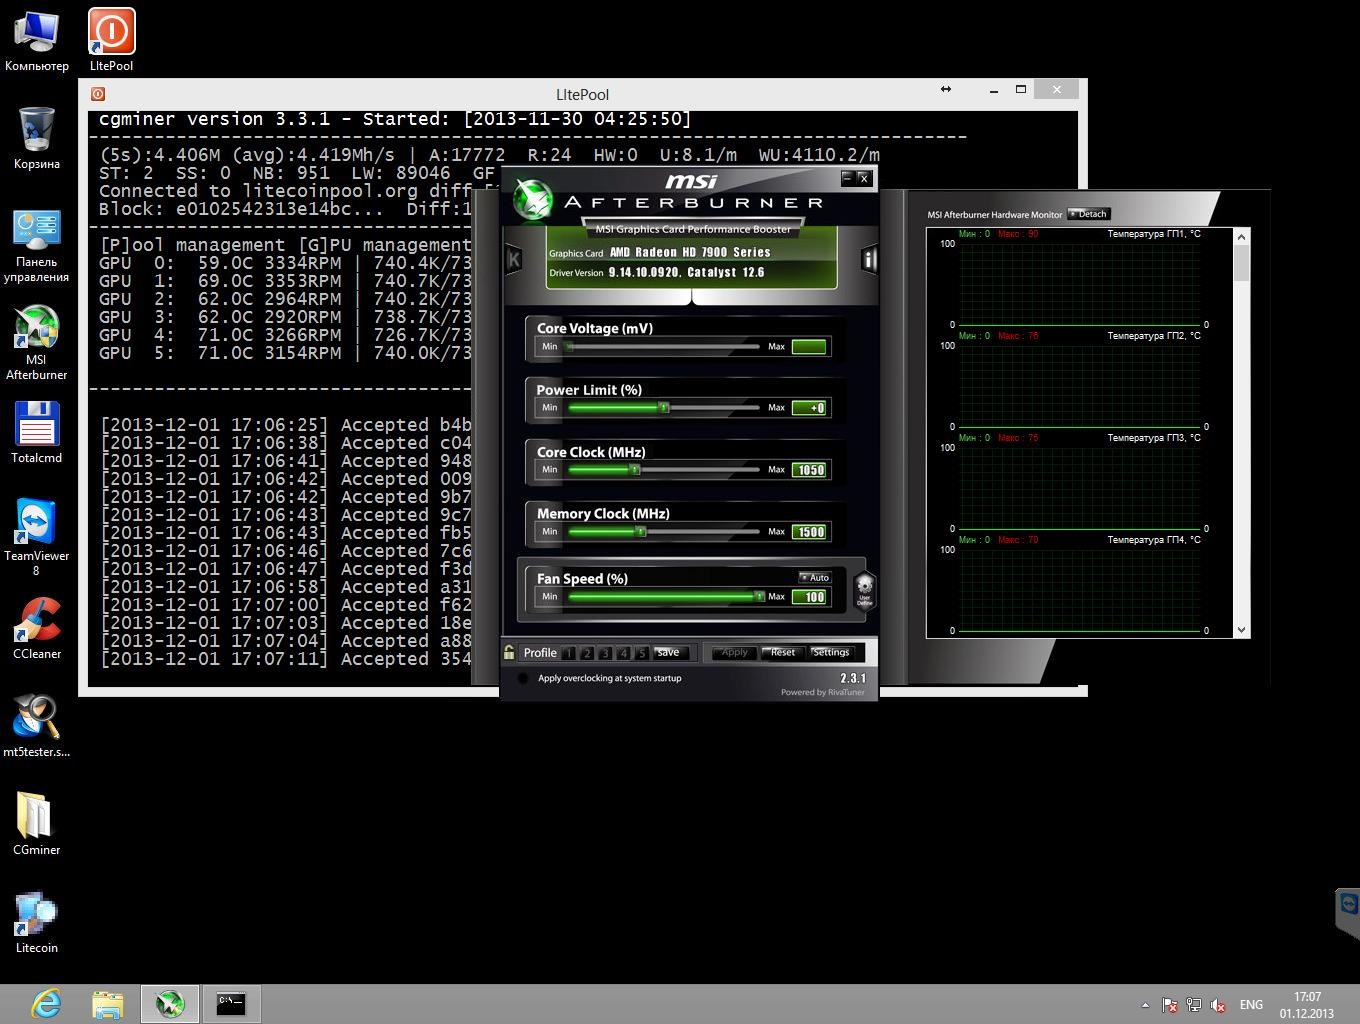Select profile slot 3
Viewport: 1360px width, 1024px height.
coord(605,653)
